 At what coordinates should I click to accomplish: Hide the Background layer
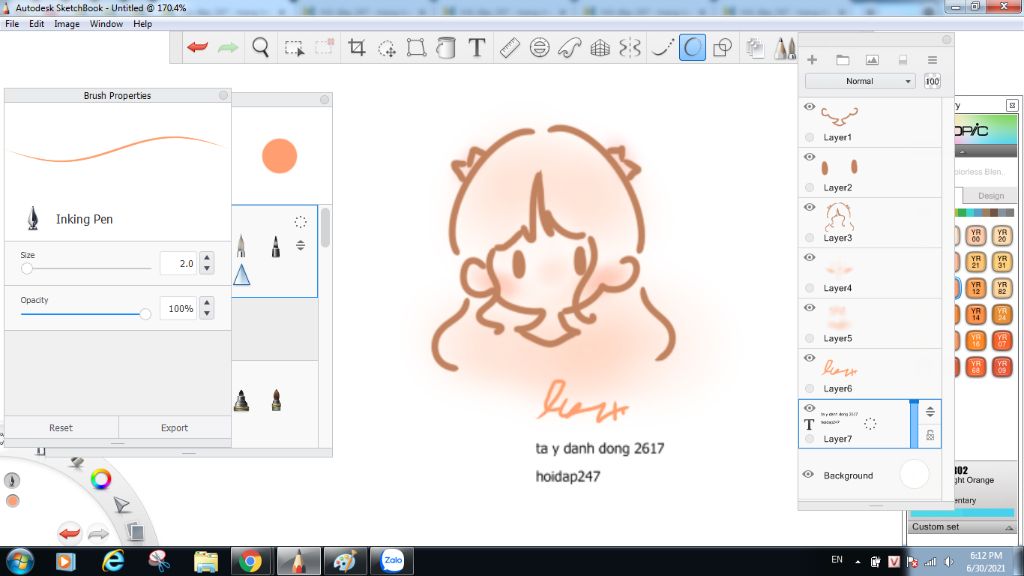(808, 475)
